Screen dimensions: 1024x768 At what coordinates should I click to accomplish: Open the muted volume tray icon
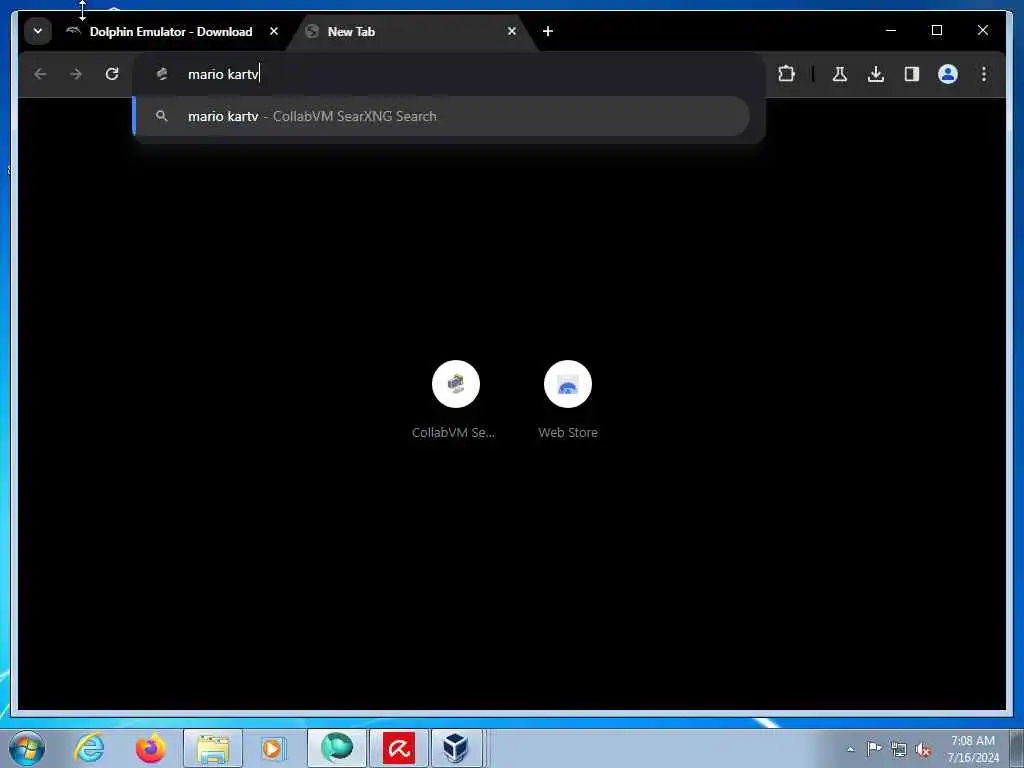[923, 750]
